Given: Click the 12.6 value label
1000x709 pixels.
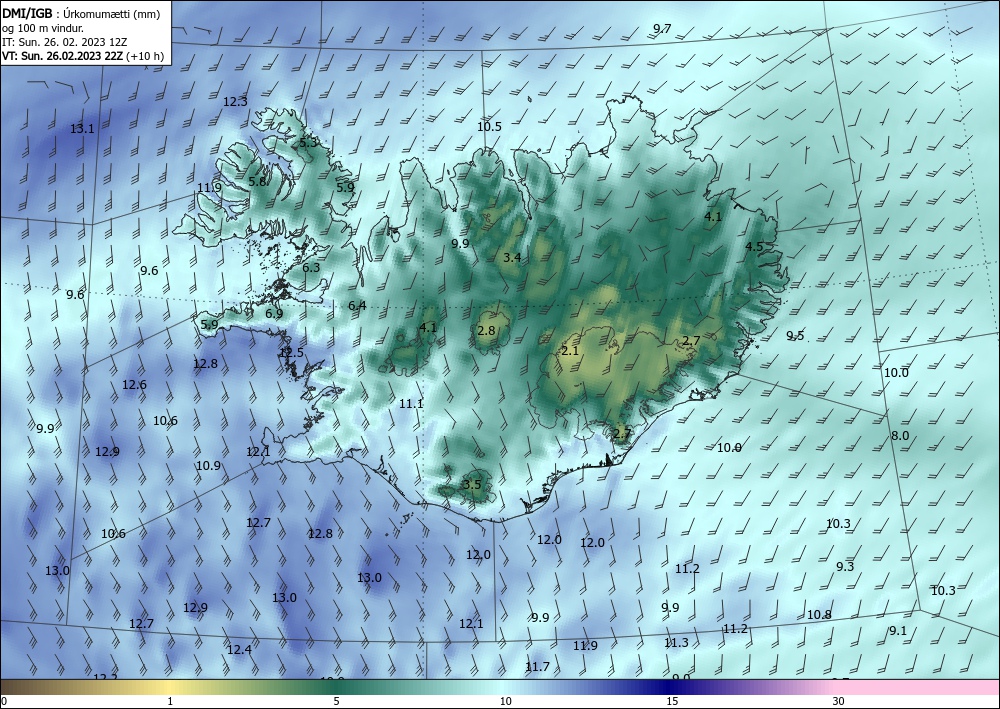Looking at the screenshot, I should (x=134, y=385).
